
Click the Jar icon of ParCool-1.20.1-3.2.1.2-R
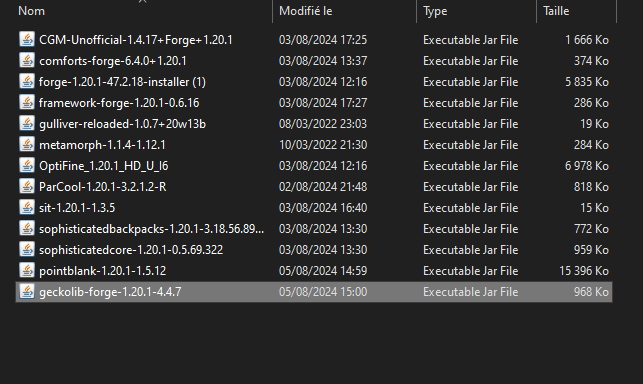(27, 186)
